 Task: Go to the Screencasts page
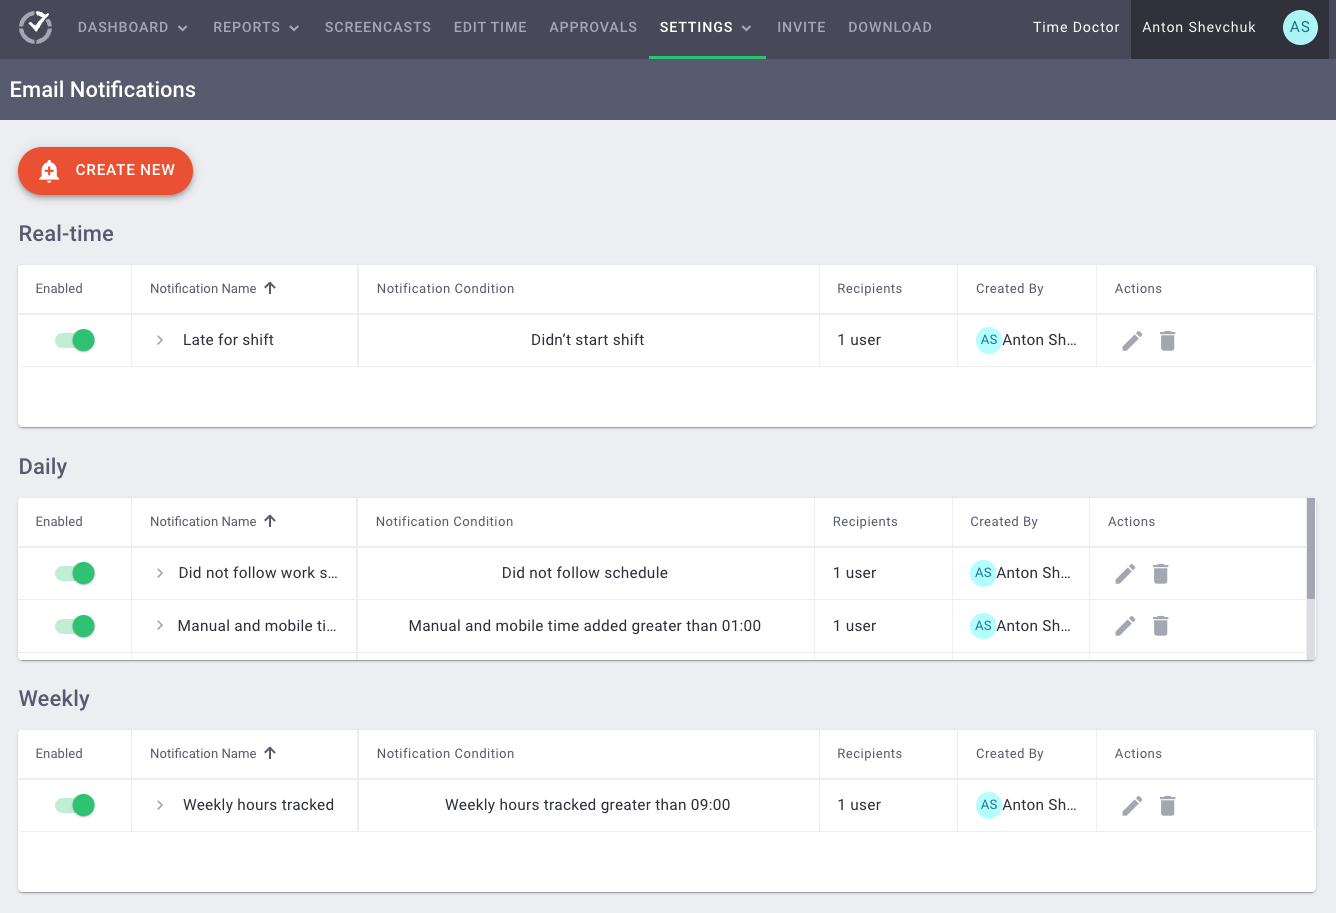(x=378, y=27)
